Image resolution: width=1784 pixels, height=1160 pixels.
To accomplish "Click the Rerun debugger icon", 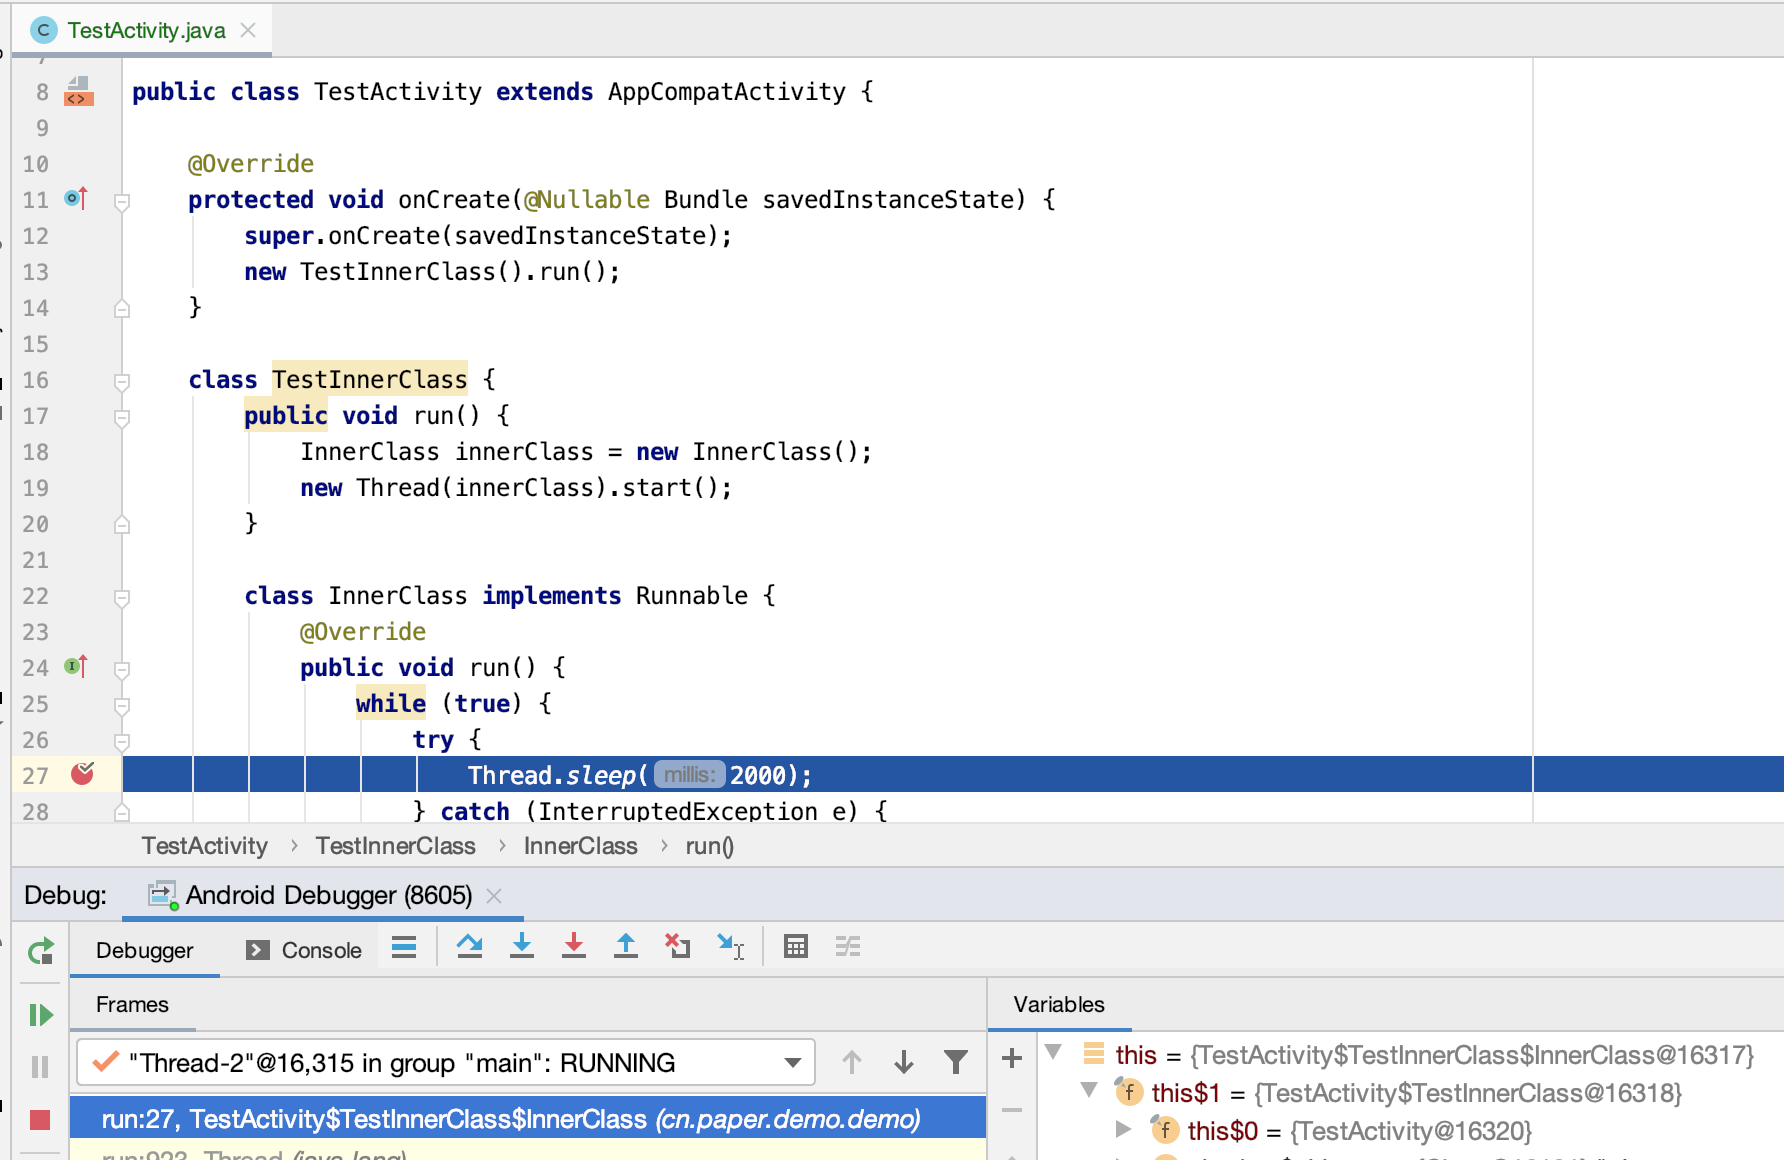I will [x=40, y=951].
